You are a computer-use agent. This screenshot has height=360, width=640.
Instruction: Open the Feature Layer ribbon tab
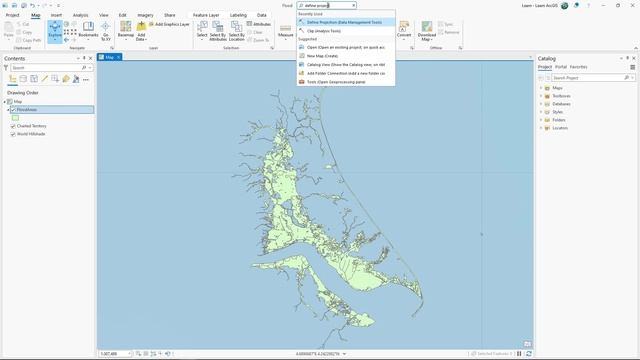coord(206,15)
